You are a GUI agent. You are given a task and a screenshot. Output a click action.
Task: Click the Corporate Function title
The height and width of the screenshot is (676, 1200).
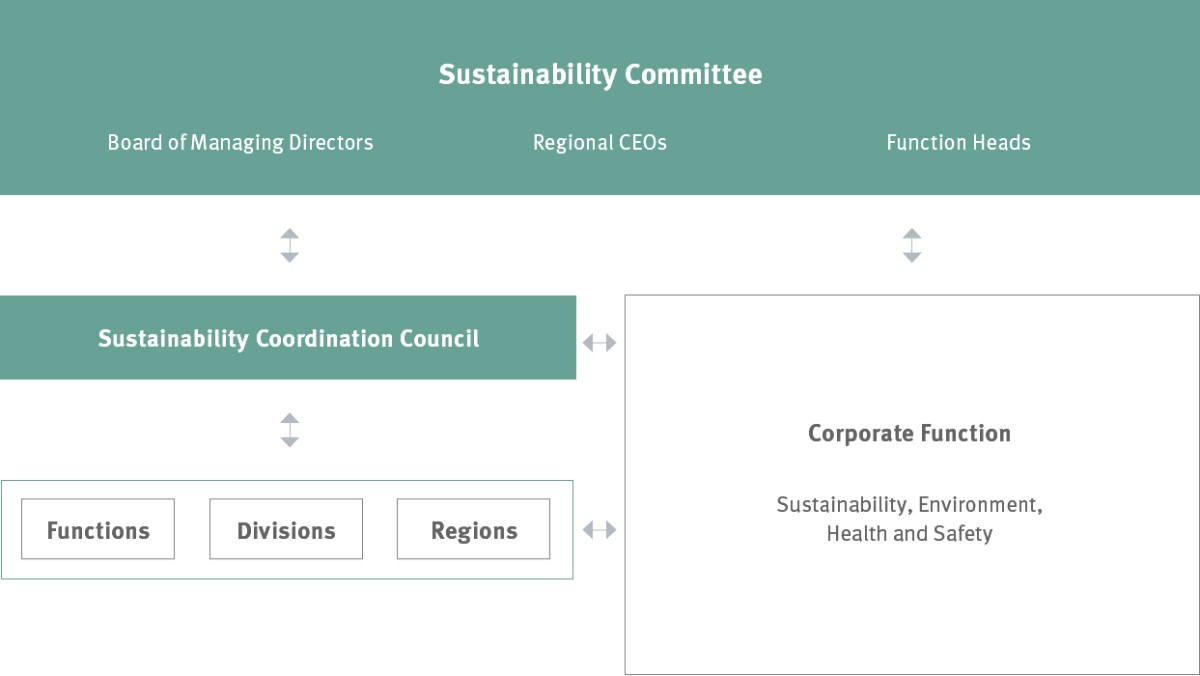coord(909,433)
